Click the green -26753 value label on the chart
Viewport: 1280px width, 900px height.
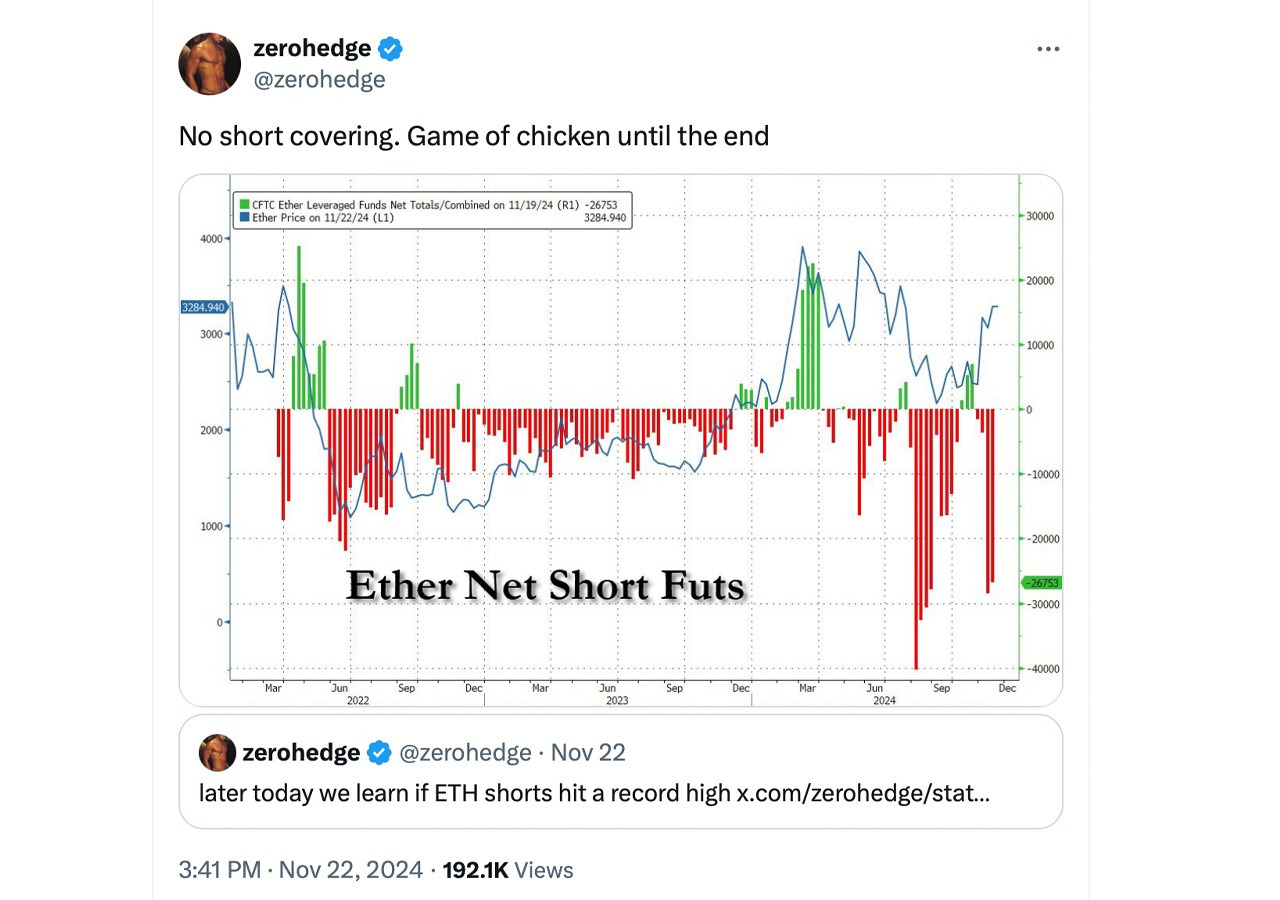coord(1041,582)
